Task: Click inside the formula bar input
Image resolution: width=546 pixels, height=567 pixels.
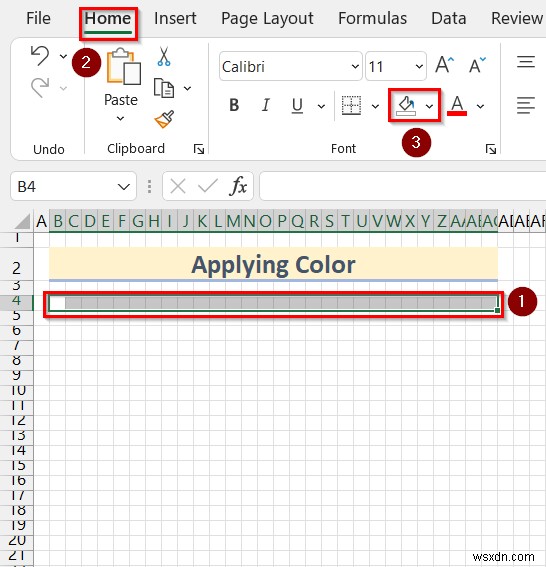Action: point(402,186)
